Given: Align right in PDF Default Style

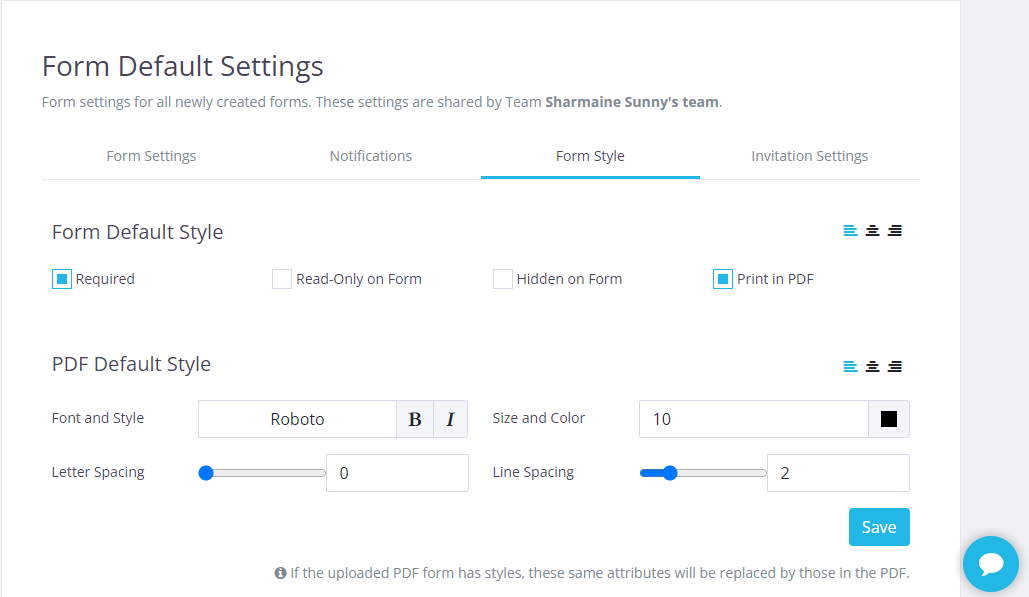Looking at the screenshot, I should click(895, 366).
